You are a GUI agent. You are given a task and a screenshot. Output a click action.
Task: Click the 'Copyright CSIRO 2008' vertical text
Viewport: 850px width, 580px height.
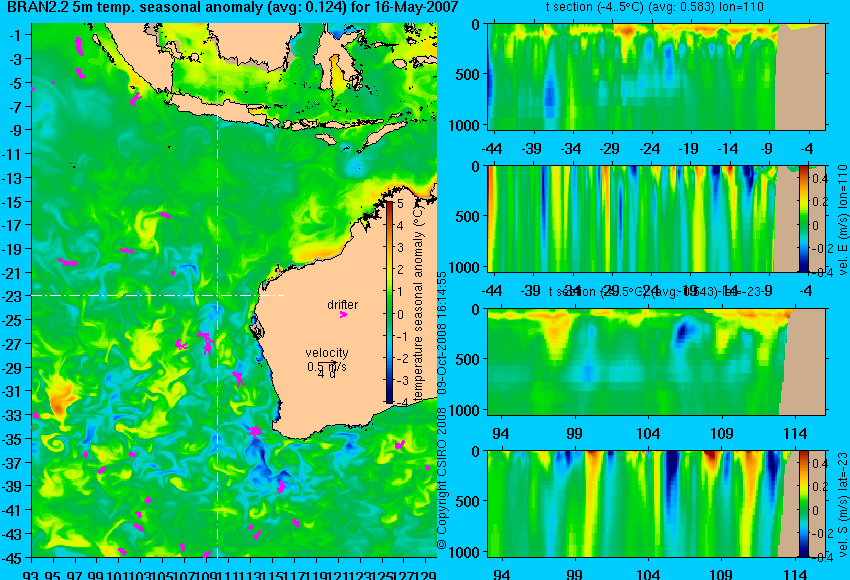coord(442,478)
